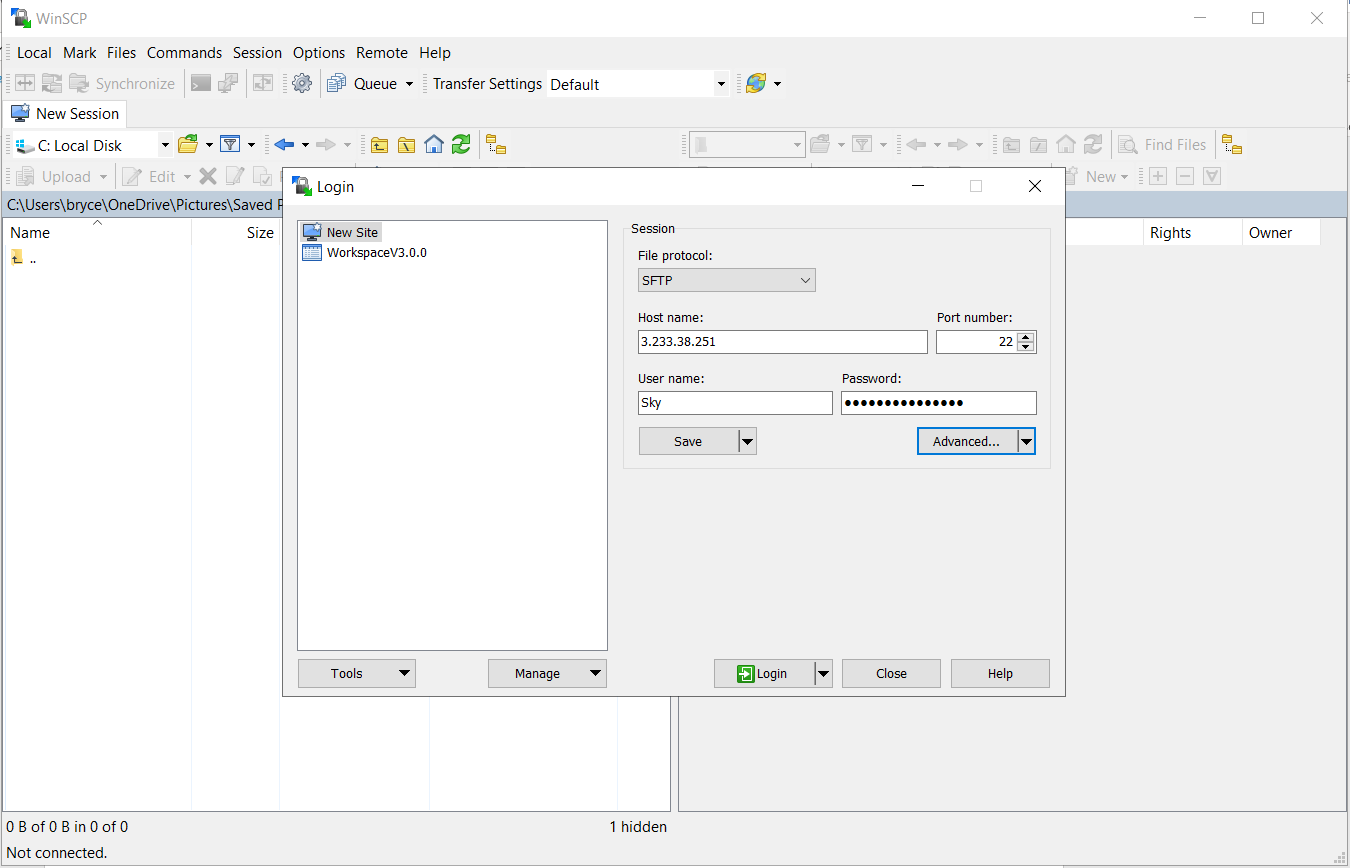Open the Commands menu
Image resolution: width=1350 pixels, height=868 pixels.
click(184, 53)
